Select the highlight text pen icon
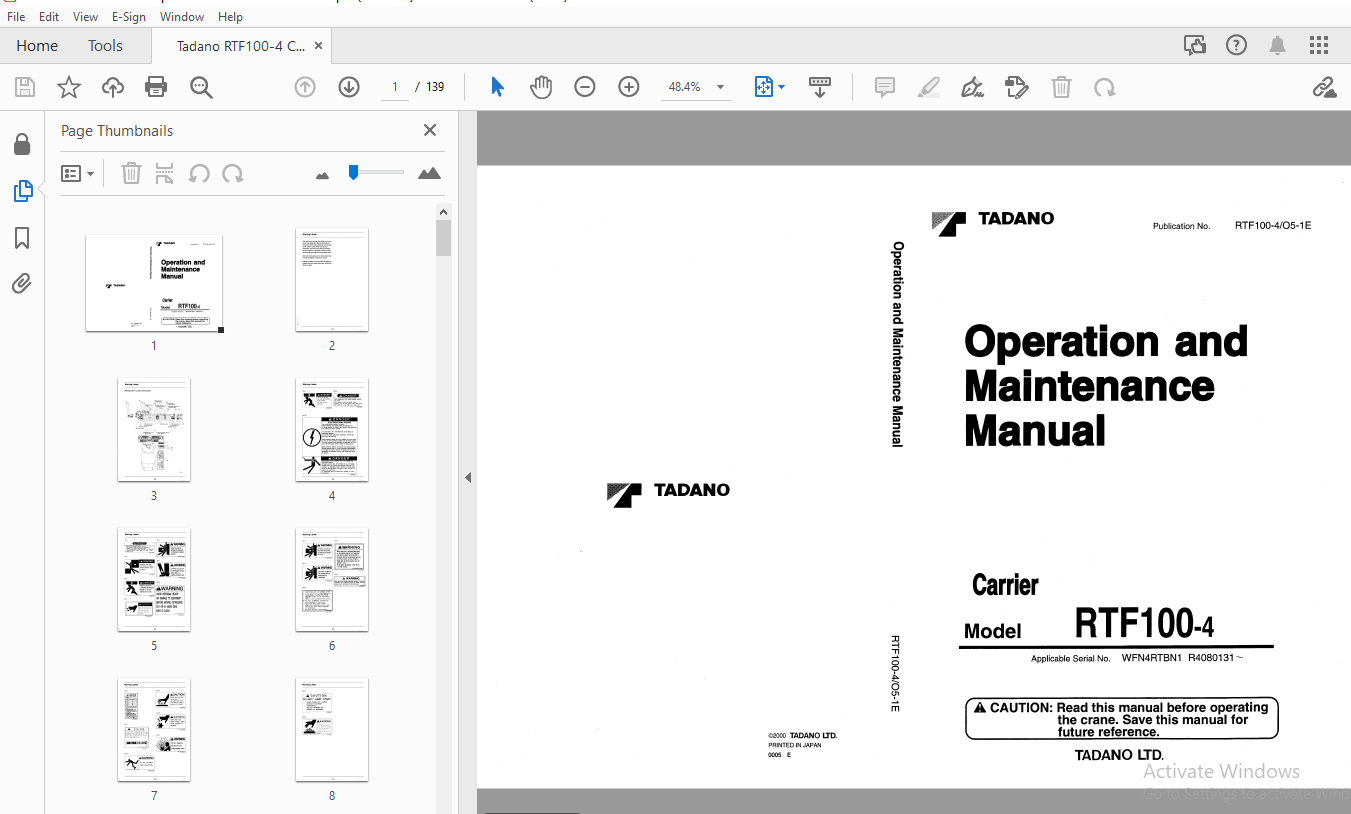The width and height of the screenshot is (1351, 814). click(x=929, y=87)
